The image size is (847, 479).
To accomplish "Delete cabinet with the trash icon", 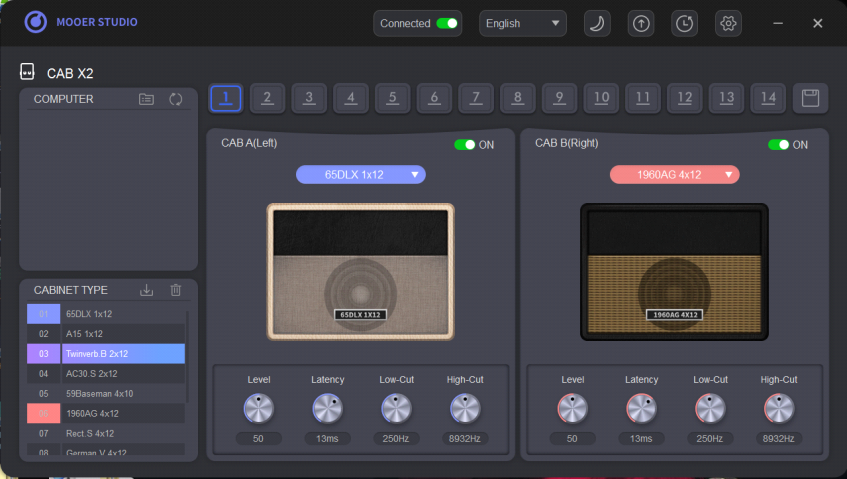I will tap(176, 290).
